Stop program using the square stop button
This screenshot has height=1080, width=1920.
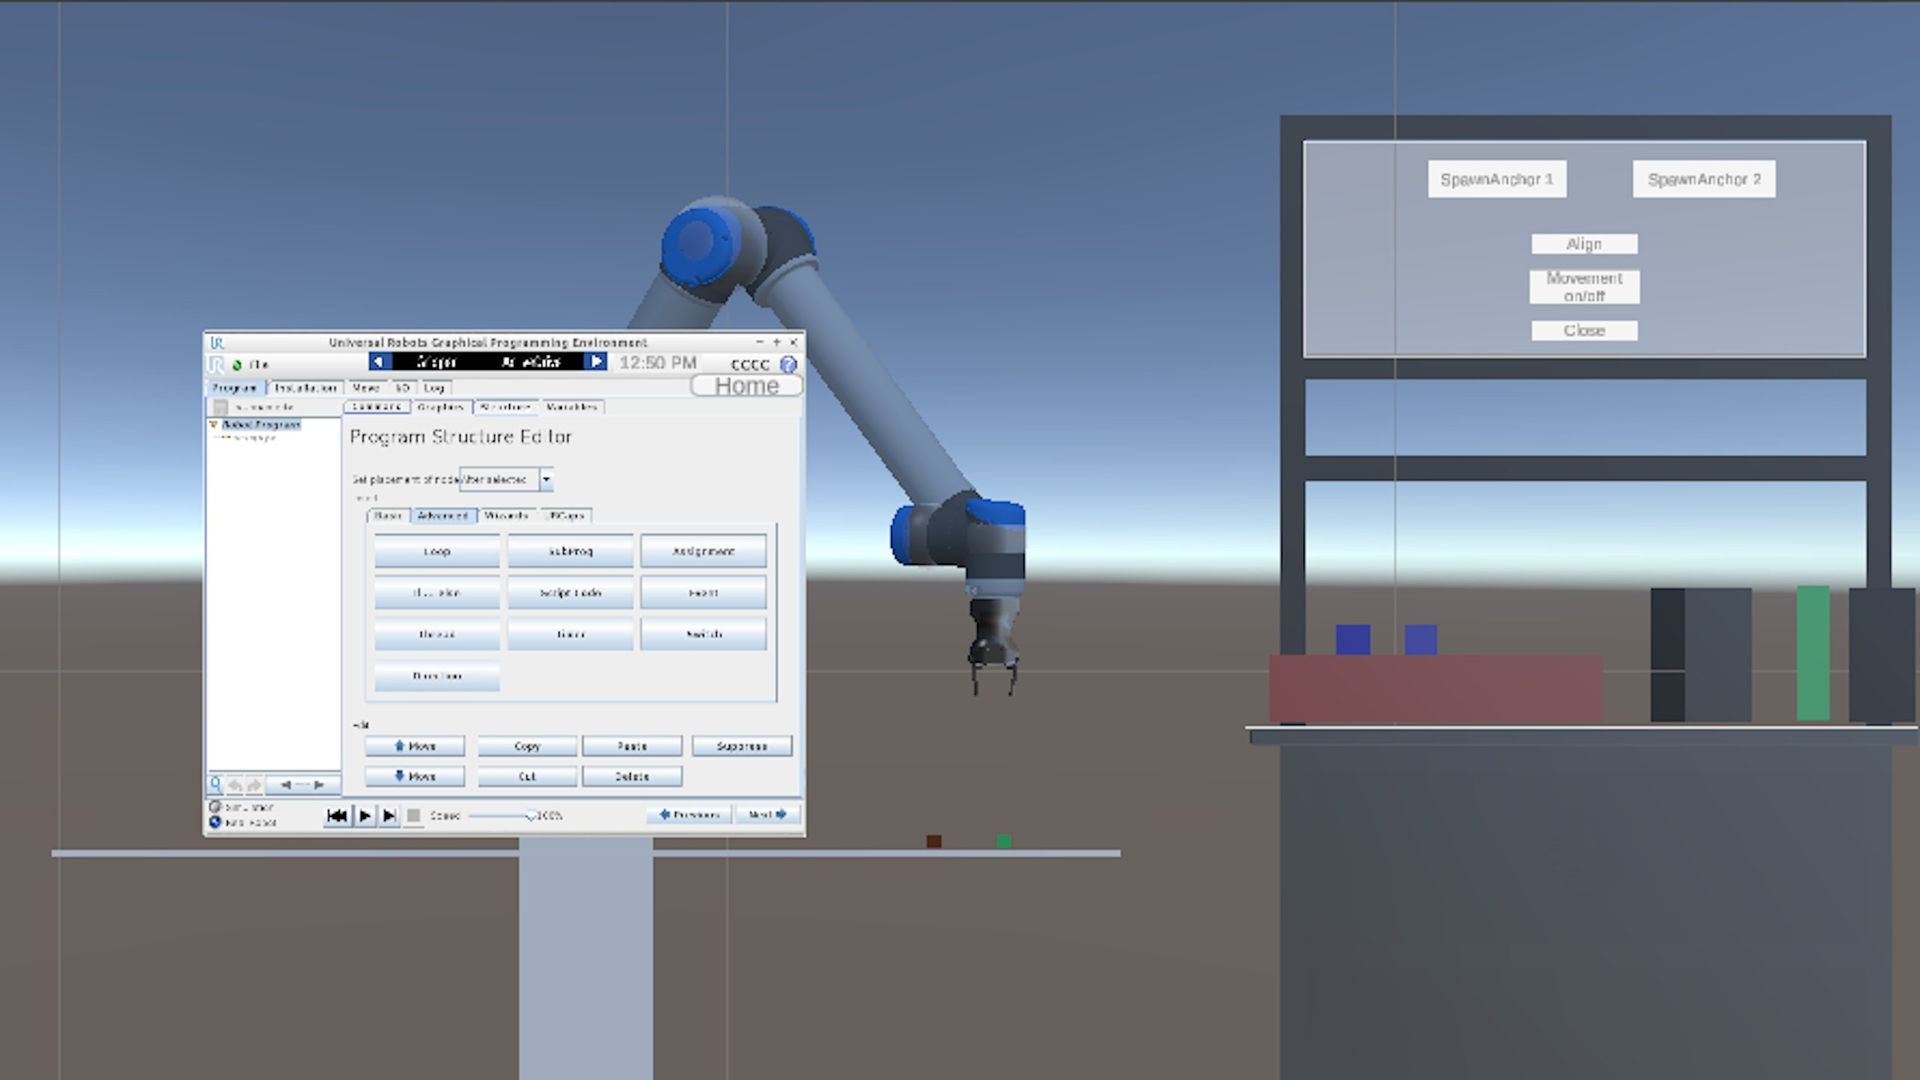click(x=413, y=816)
